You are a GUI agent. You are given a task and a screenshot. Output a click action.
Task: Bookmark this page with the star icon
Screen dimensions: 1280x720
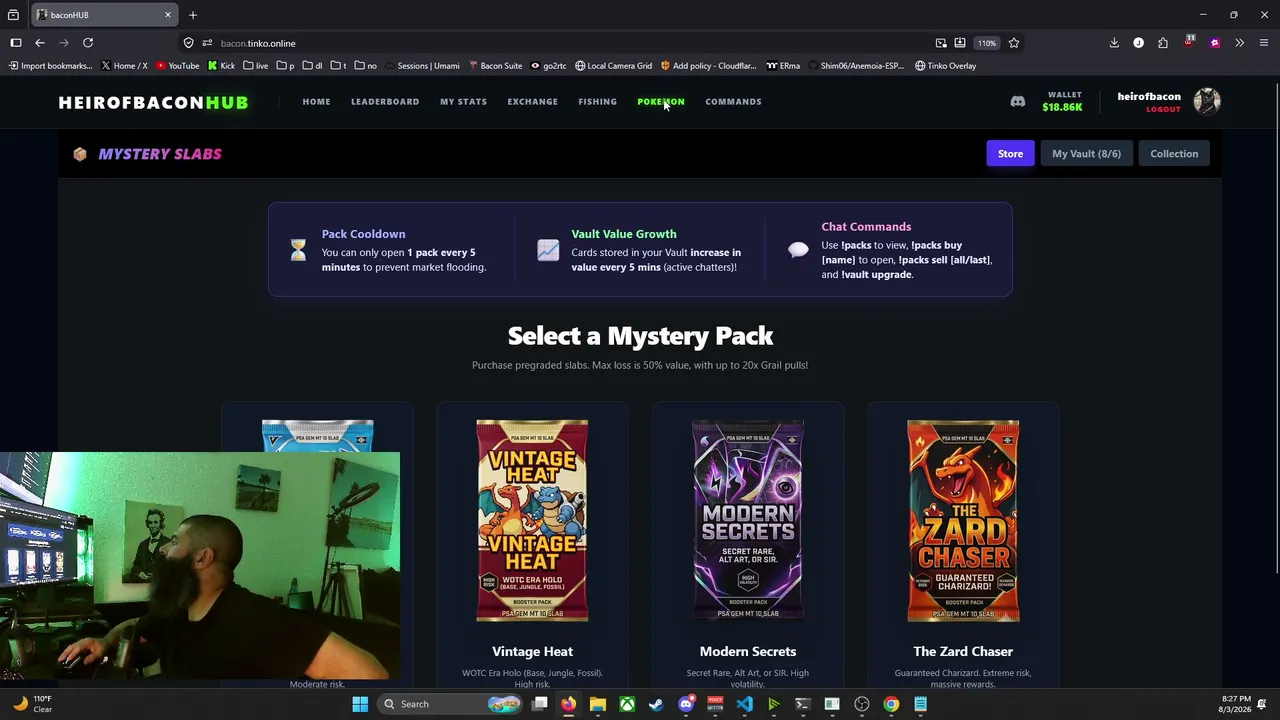click(x=1014, y=43)
